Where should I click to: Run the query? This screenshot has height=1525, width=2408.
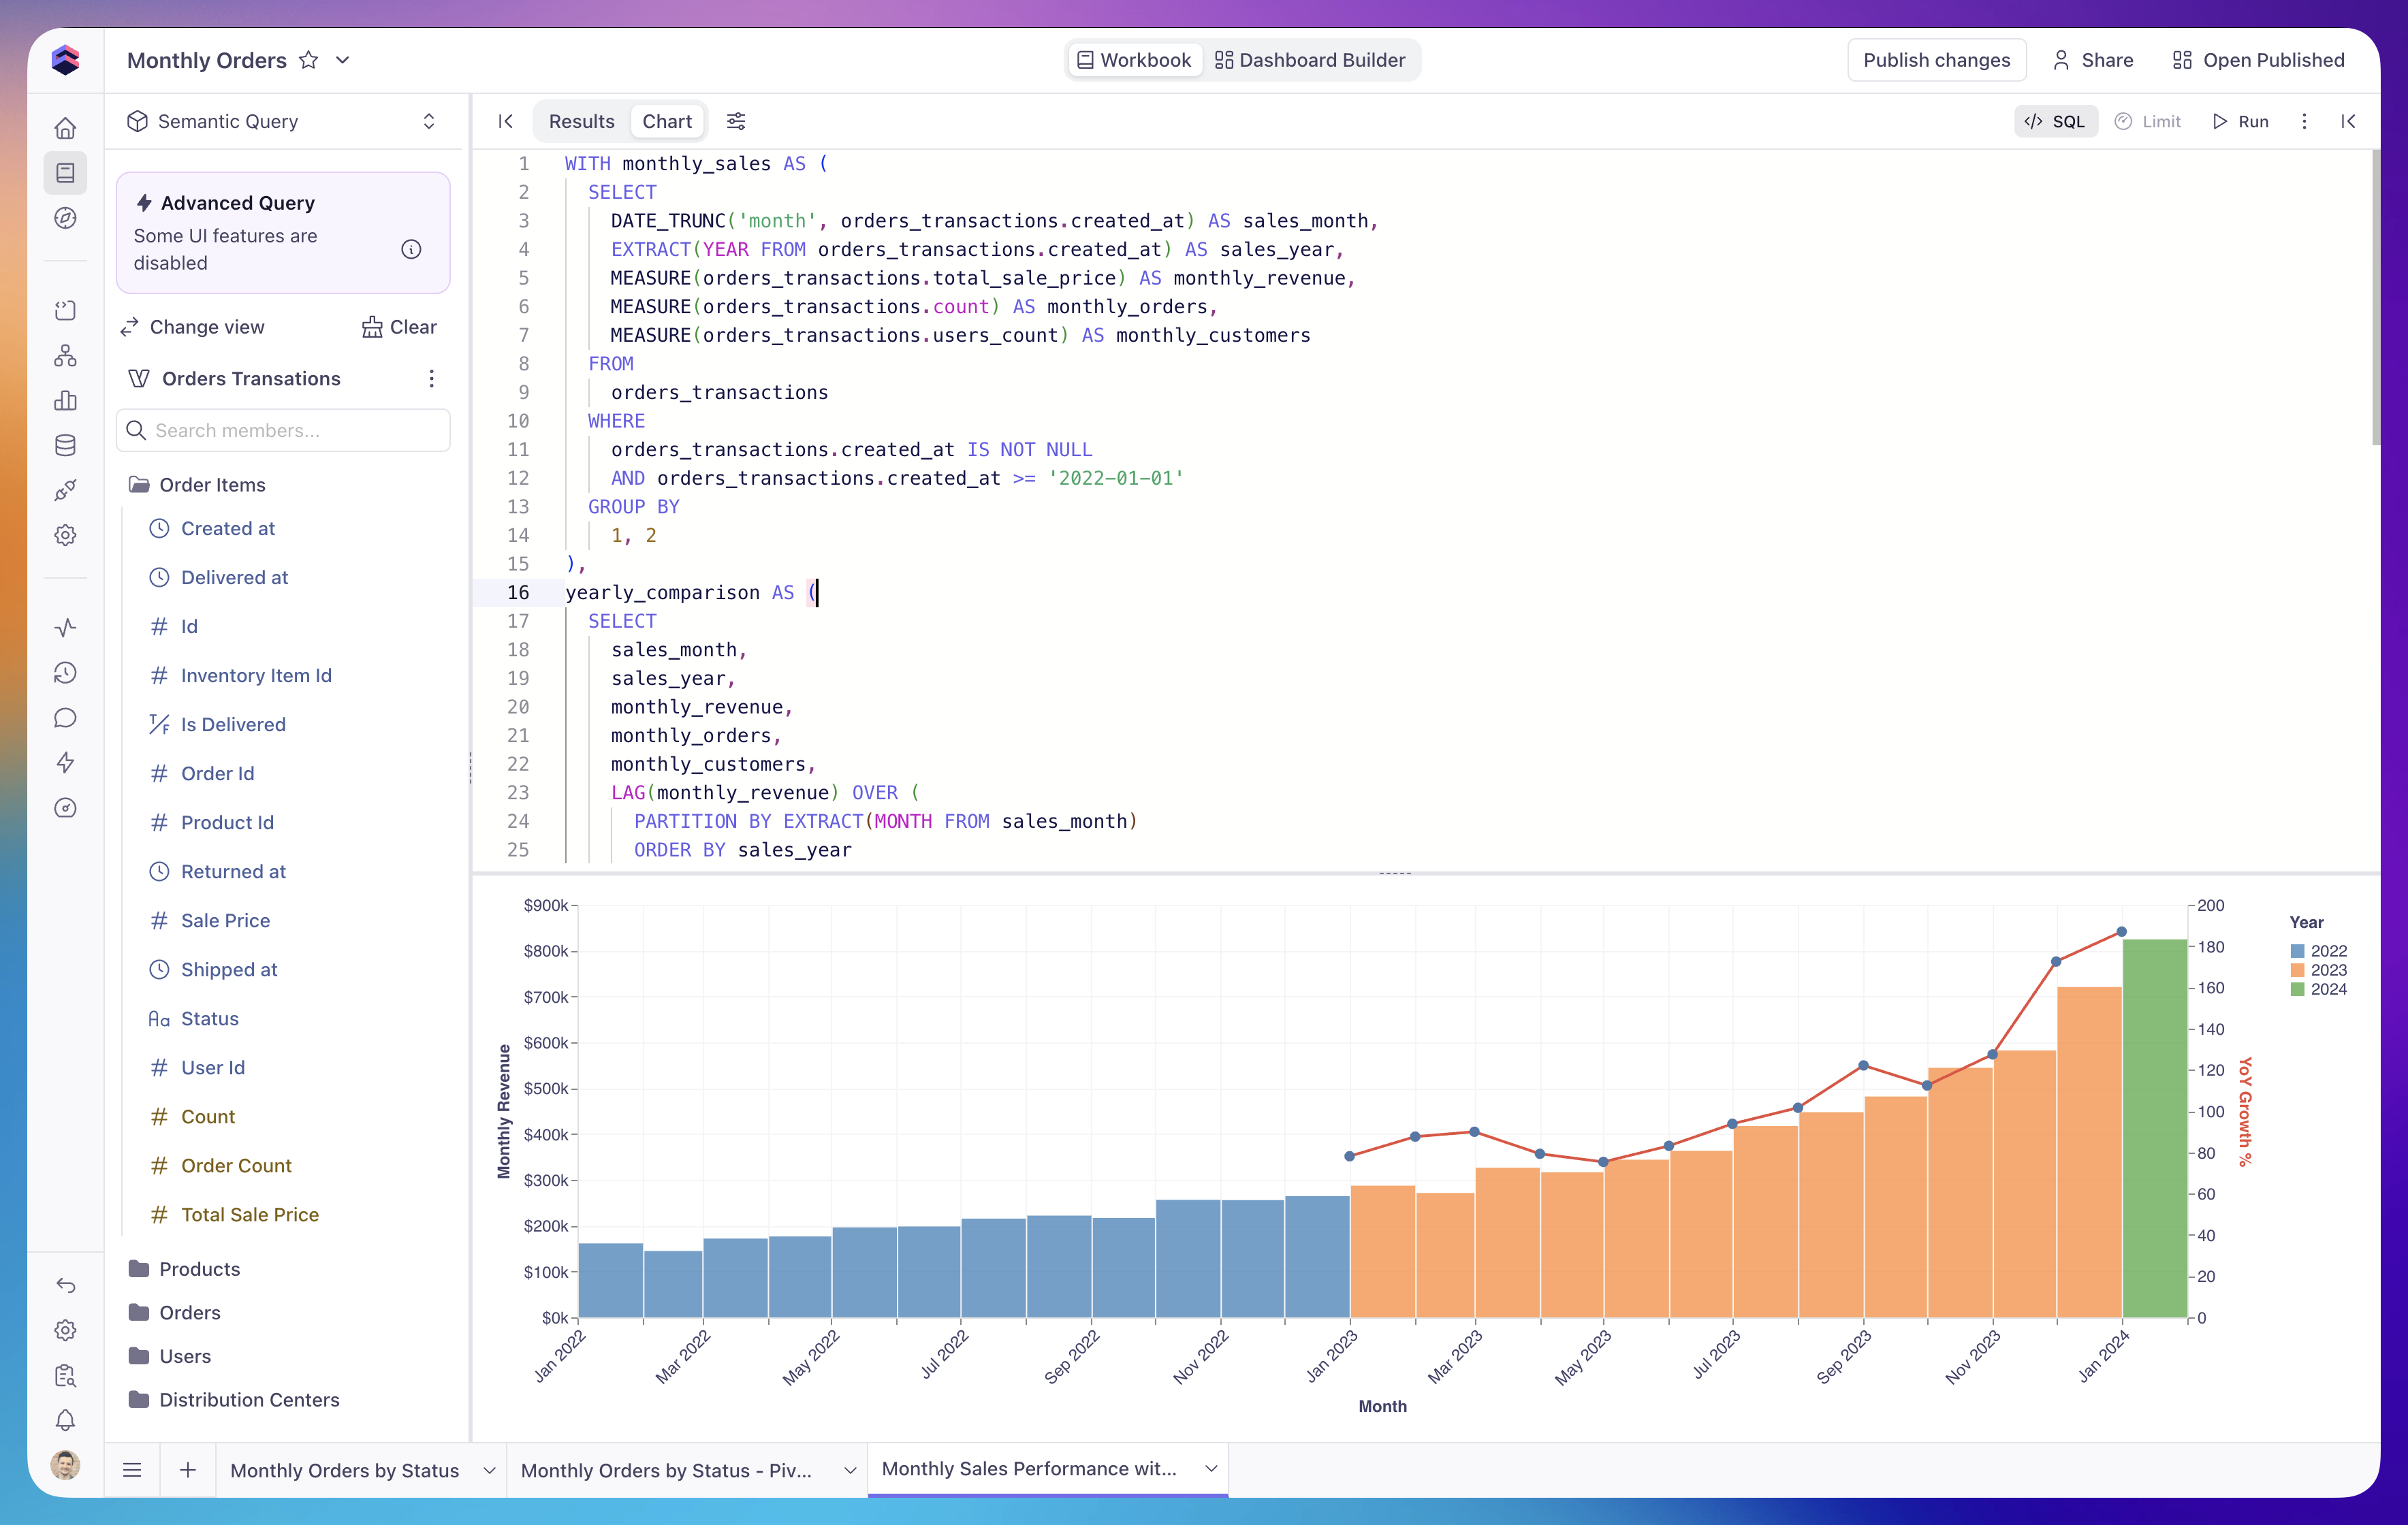(2240, 121)
